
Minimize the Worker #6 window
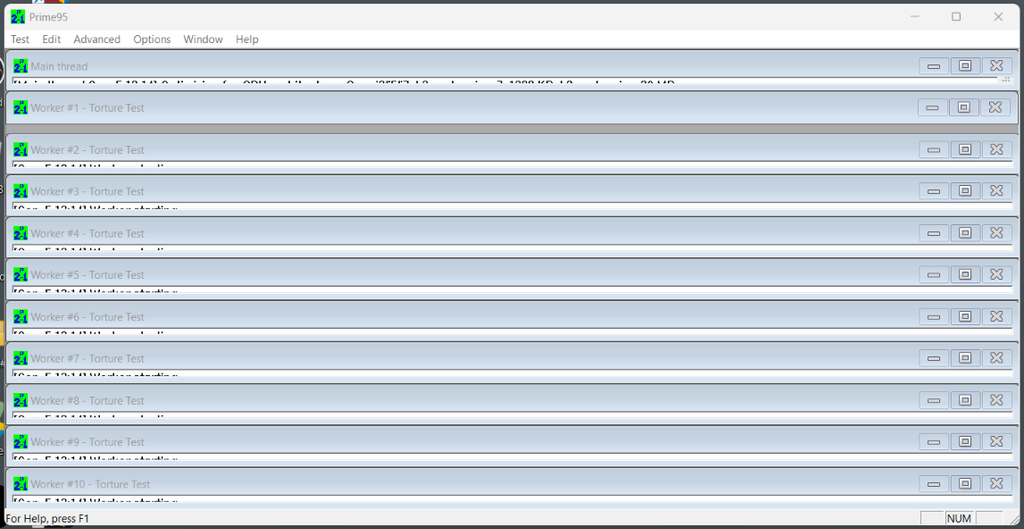pyautogui.click(x=934, y=316)
